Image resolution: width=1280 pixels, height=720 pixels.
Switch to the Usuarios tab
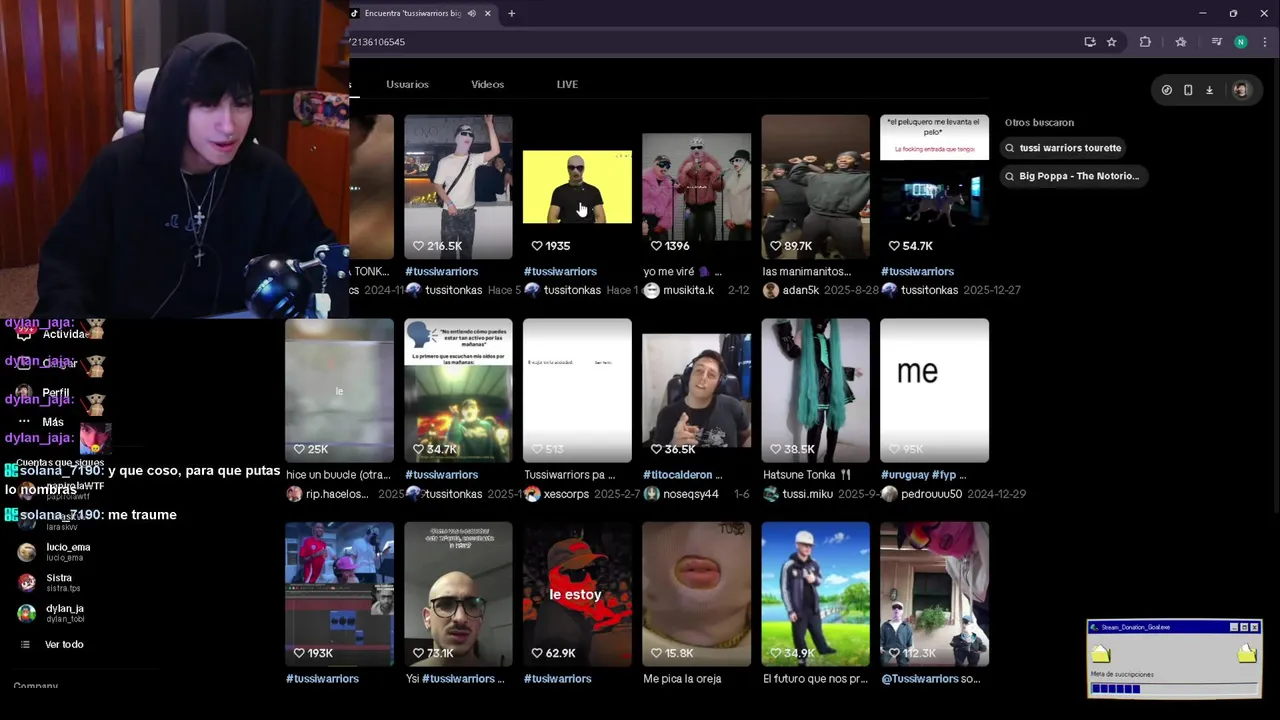tap(407, 84)
